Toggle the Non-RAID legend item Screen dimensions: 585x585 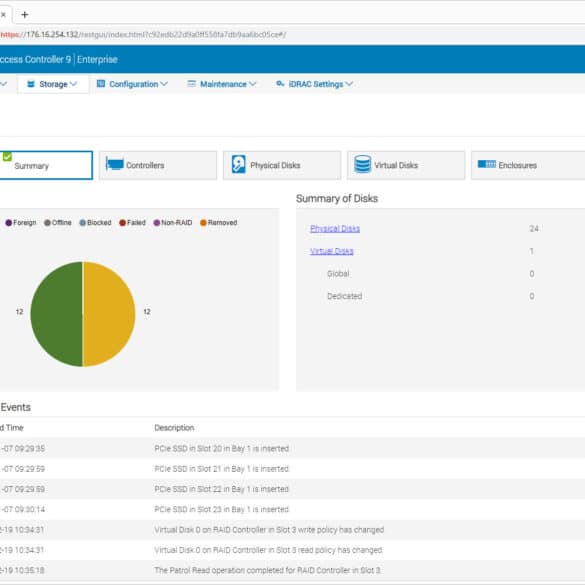click(172, 223)
